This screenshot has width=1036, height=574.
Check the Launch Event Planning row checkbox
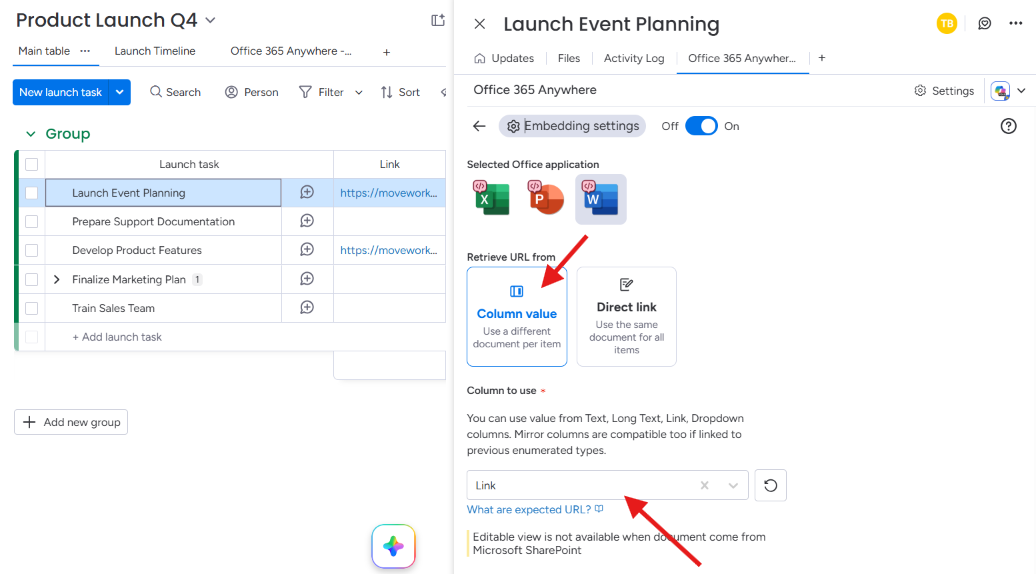(x=32, y=193)
